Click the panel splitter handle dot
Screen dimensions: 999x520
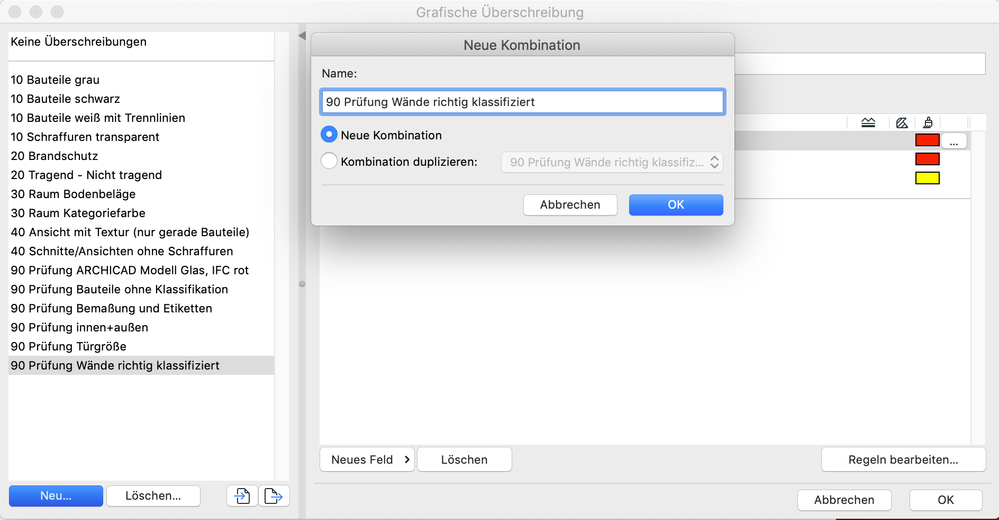coord(302,284)
